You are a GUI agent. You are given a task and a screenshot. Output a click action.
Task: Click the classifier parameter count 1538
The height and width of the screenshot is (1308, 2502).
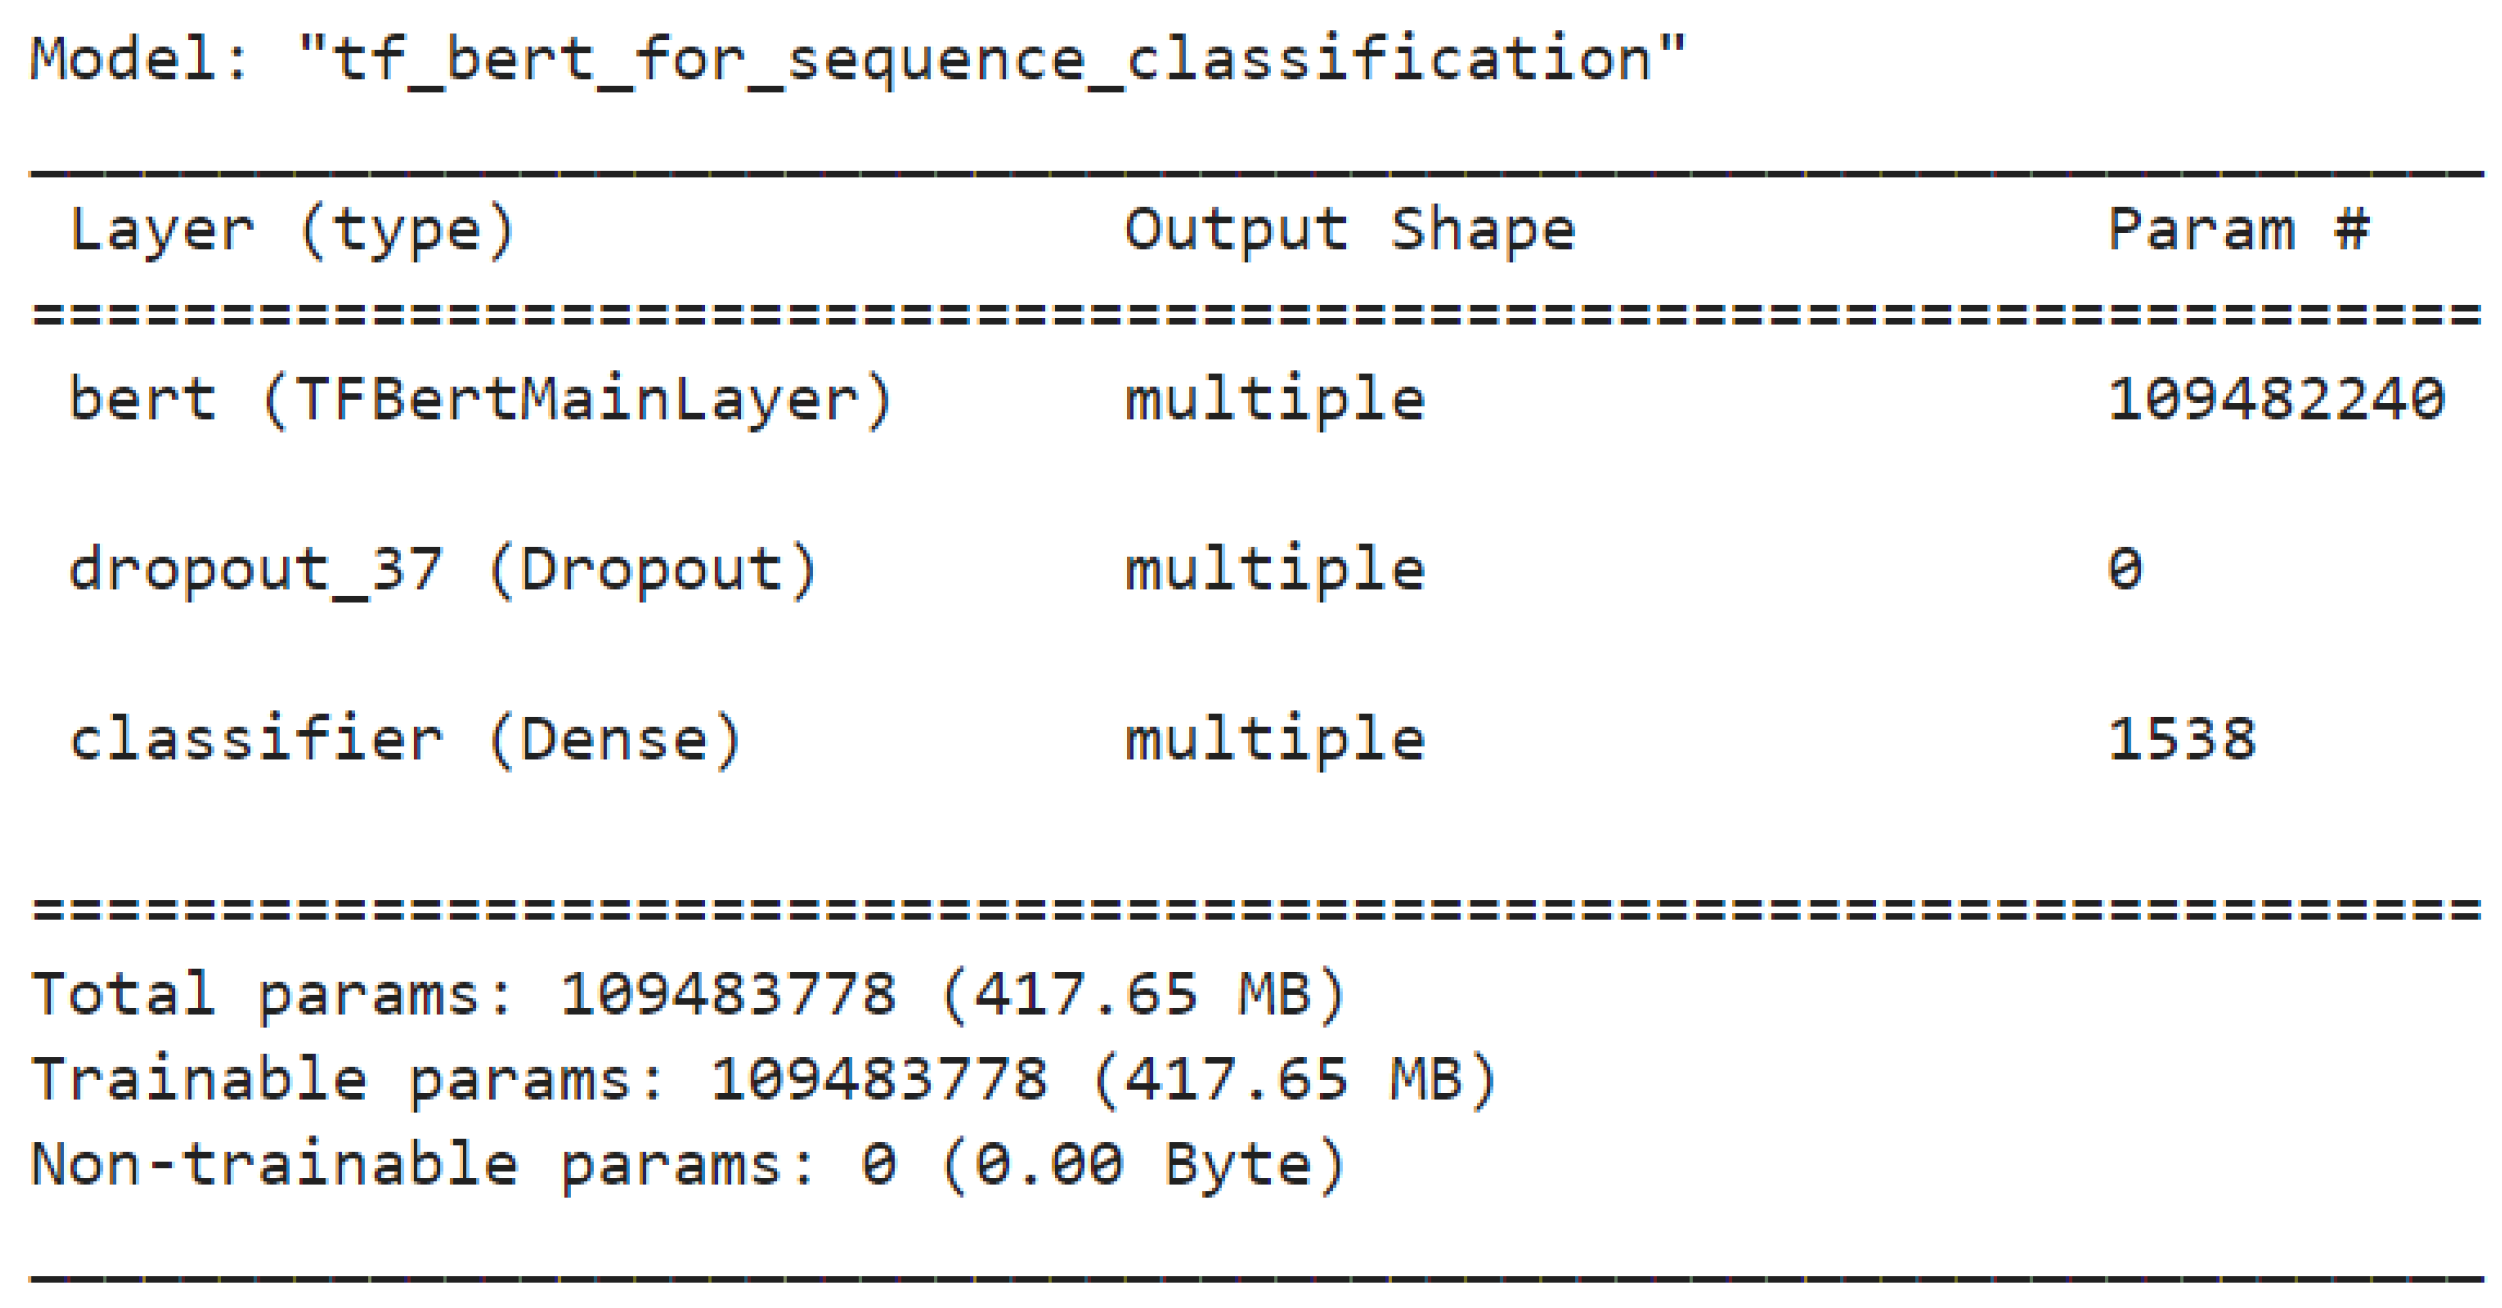pyautogui.click(x=2181, y=741)
